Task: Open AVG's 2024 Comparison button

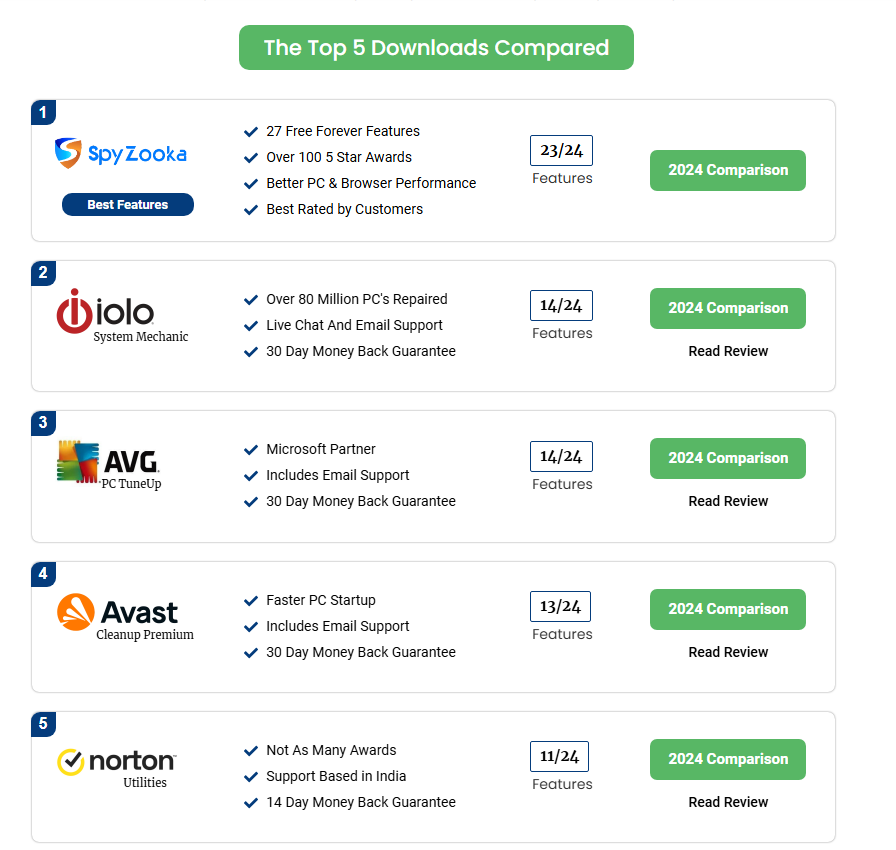Action: point(728,458)
